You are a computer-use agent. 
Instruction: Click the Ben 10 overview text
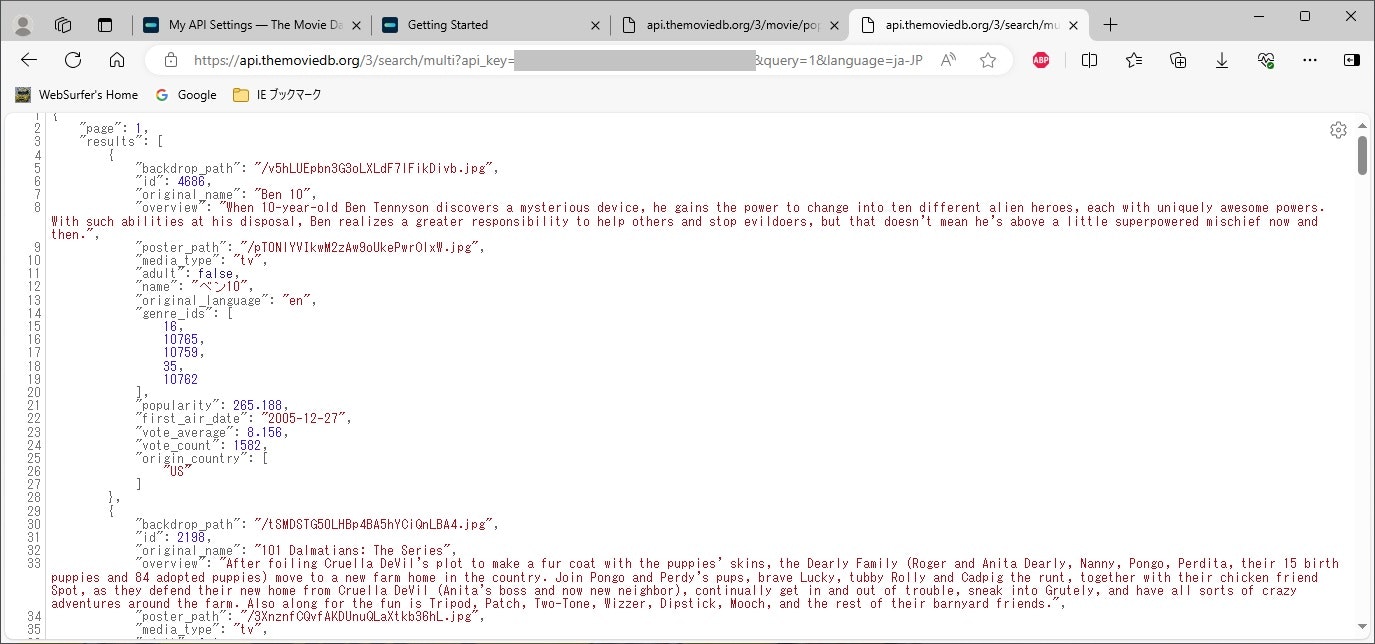click(687, 221)
